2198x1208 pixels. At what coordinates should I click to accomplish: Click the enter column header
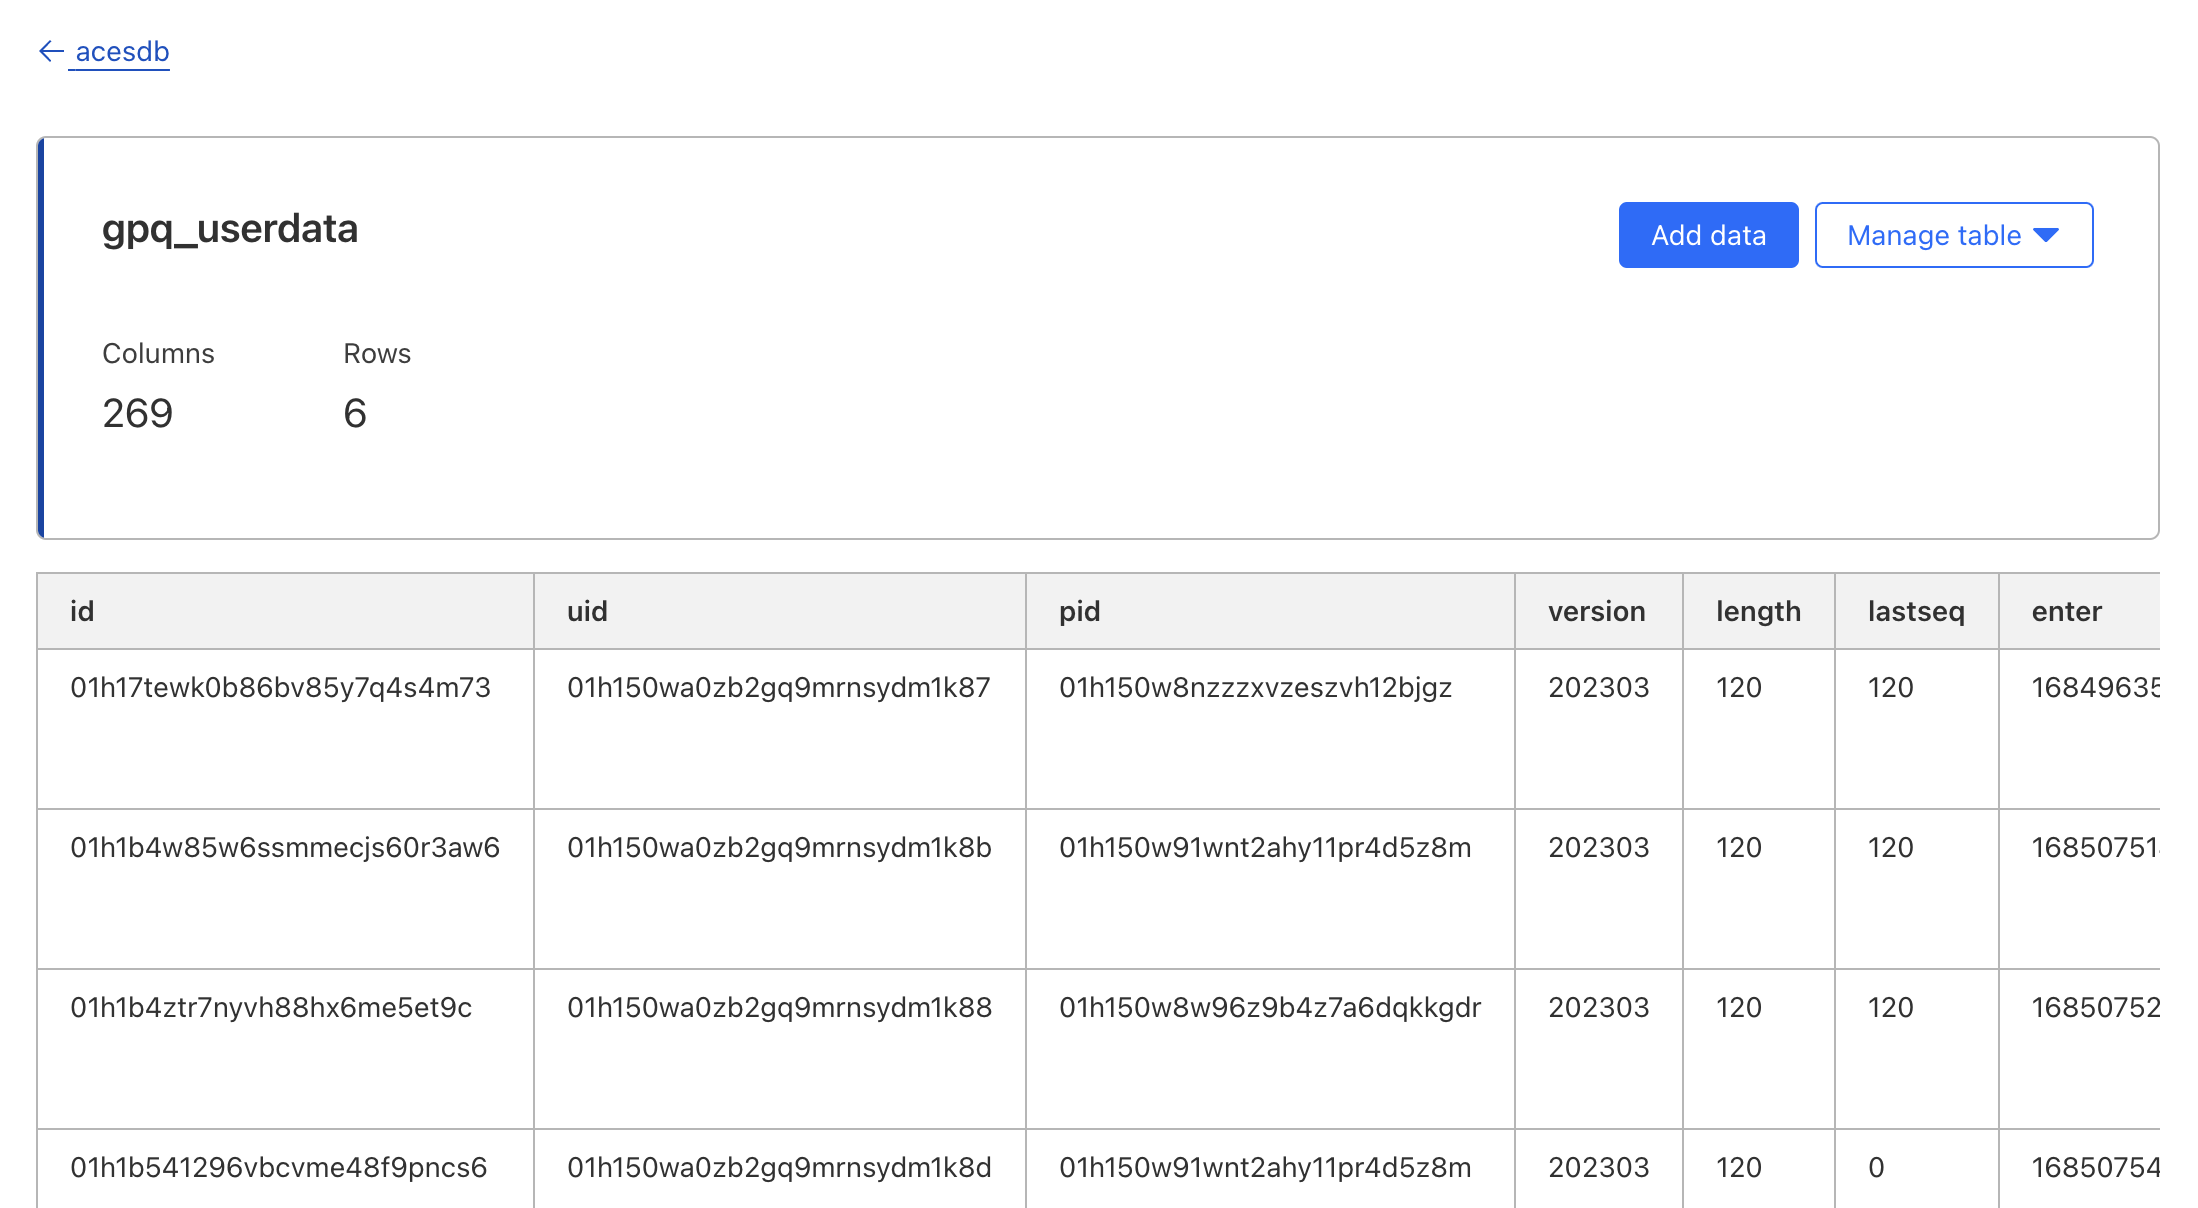click(2066, 611)
